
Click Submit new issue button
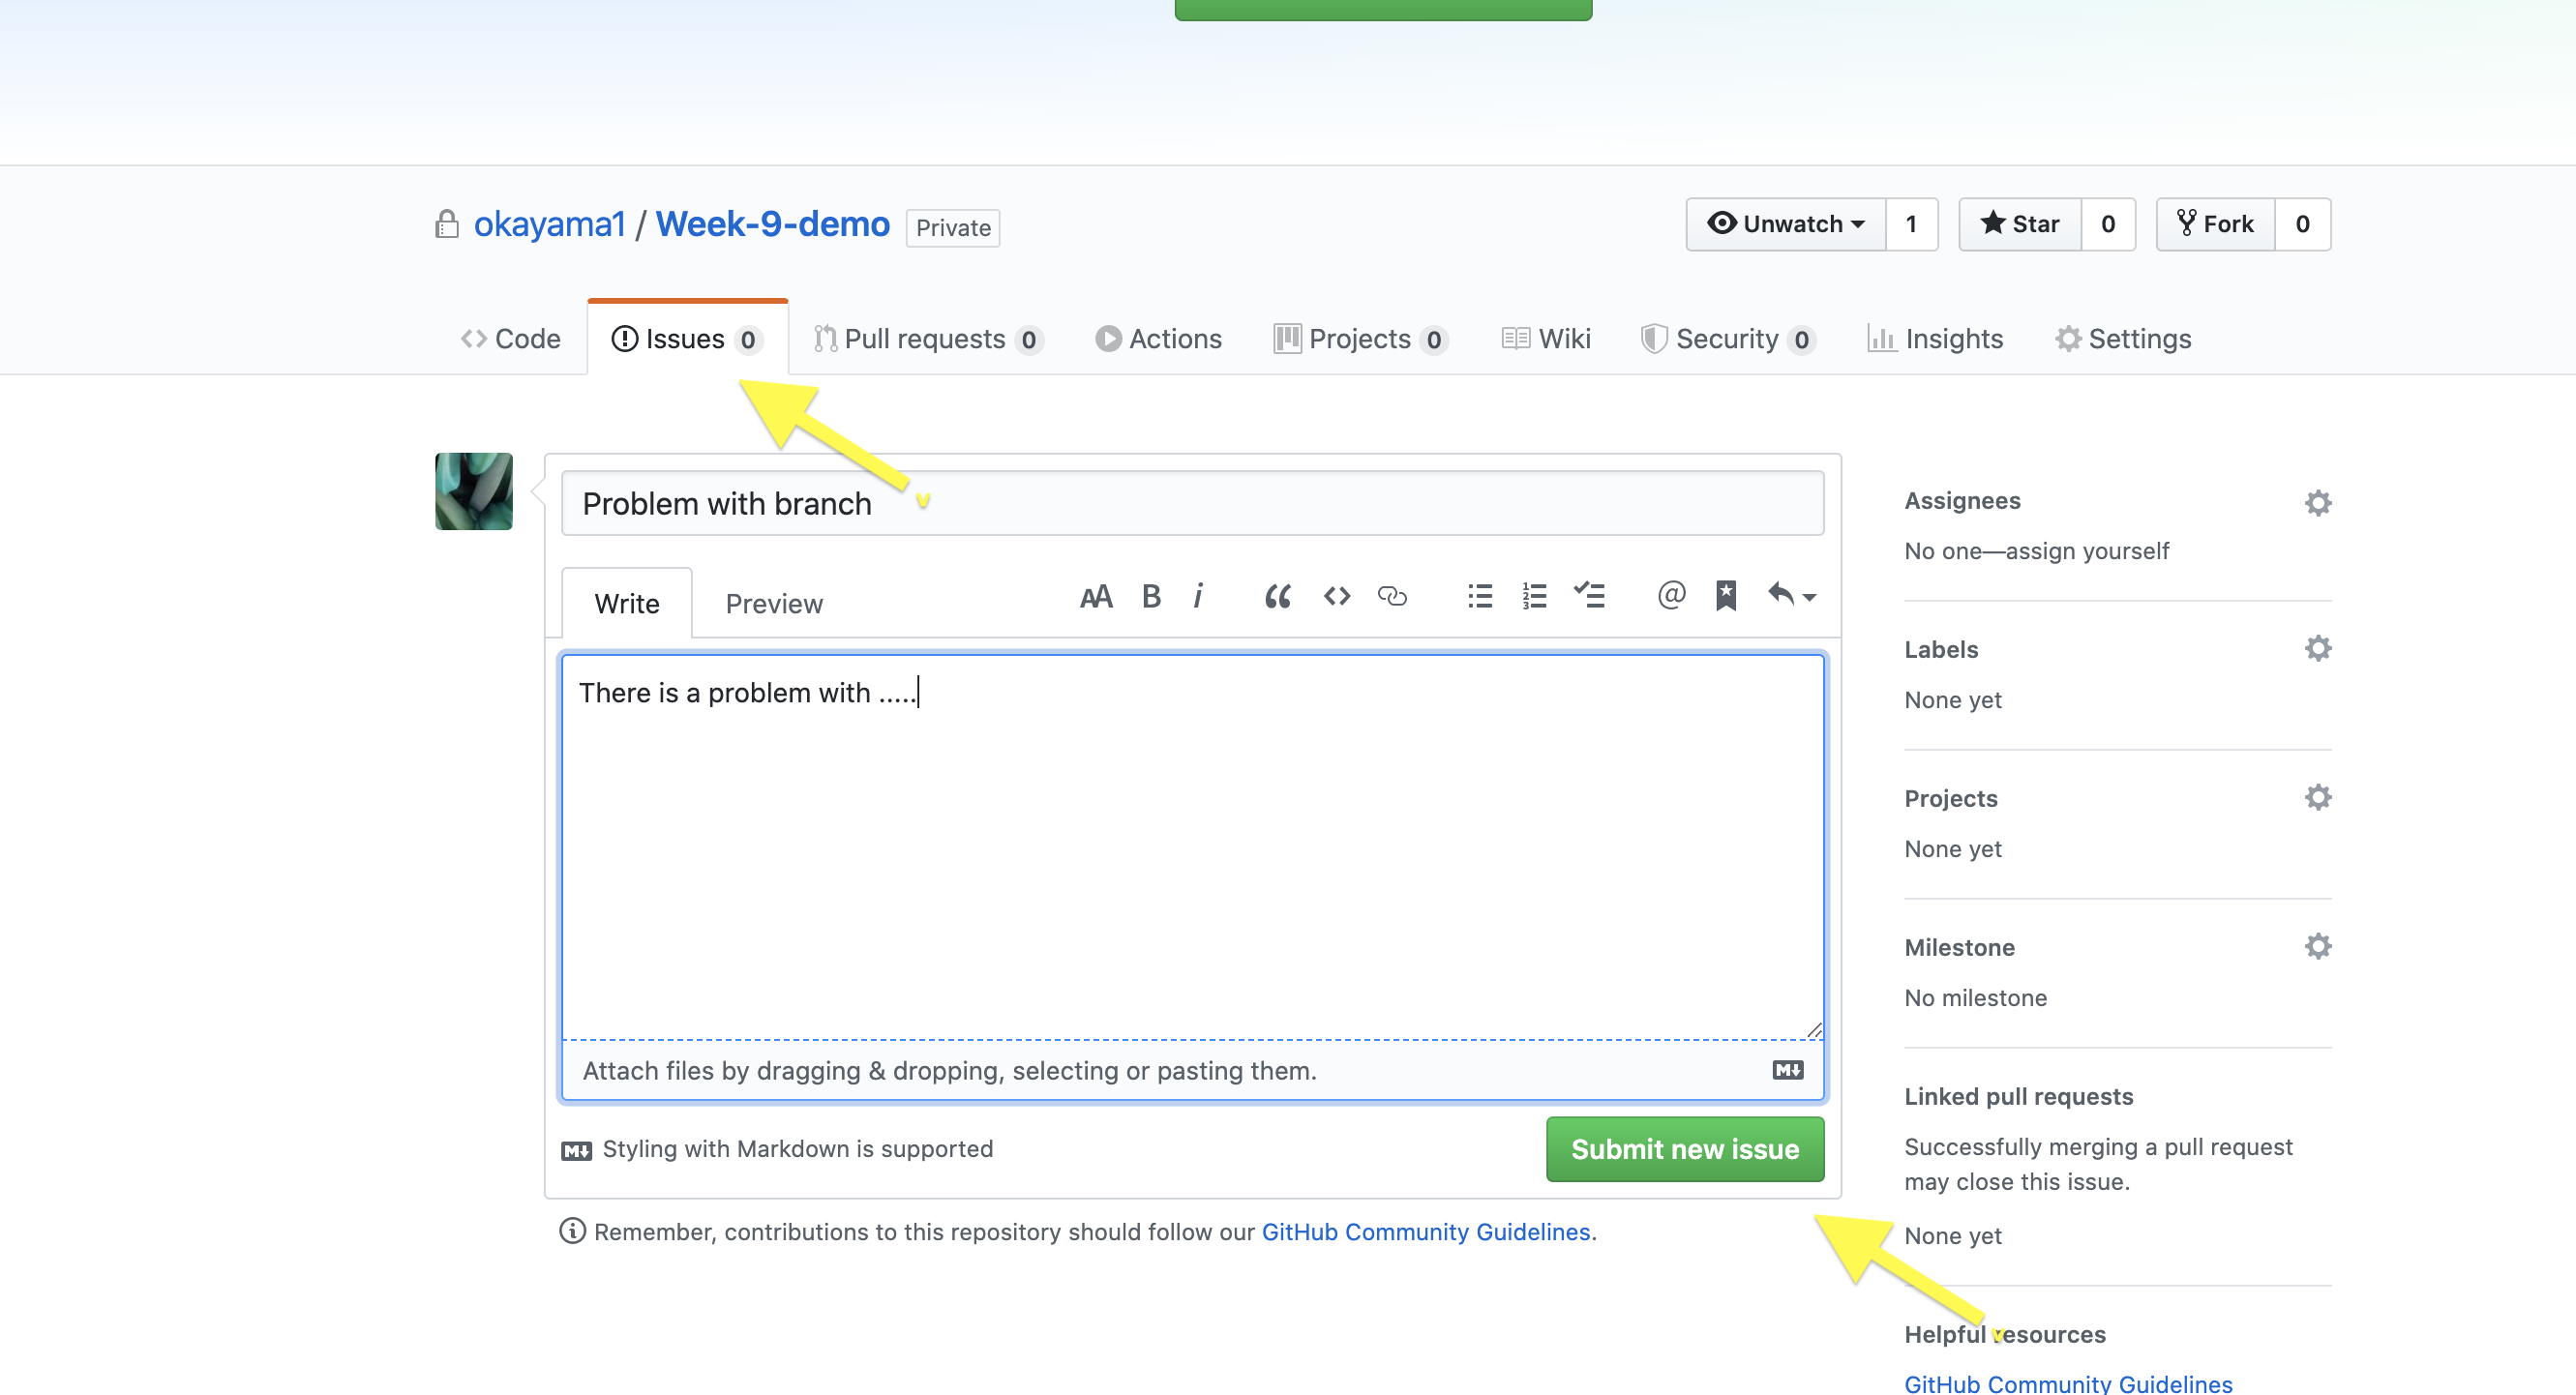pyautogui.click(x=1684, y=1149)
